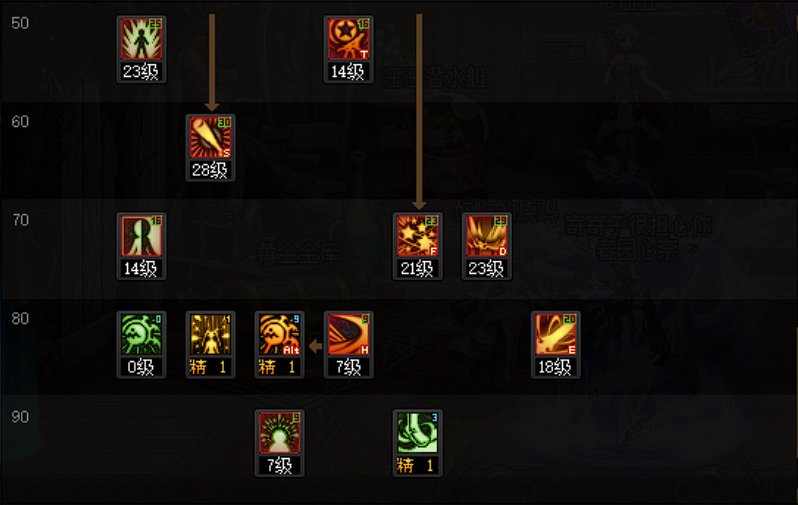This screenshot has width=798, height=505.
Task: Click the 18级 level label under E skill
Action: (555, 367)
